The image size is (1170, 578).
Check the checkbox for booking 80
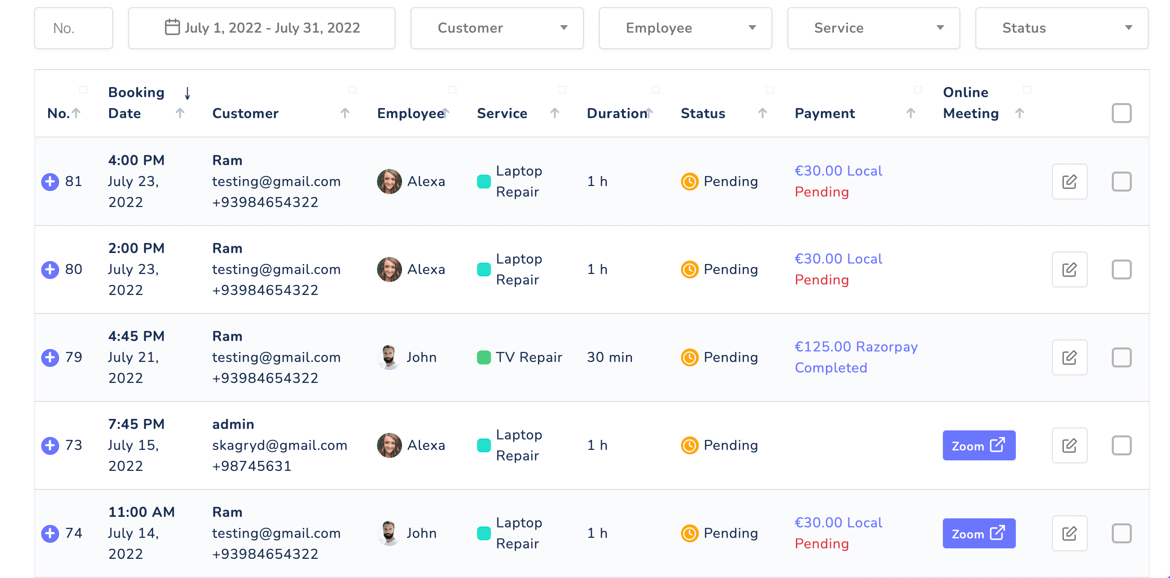[1121, 270]
